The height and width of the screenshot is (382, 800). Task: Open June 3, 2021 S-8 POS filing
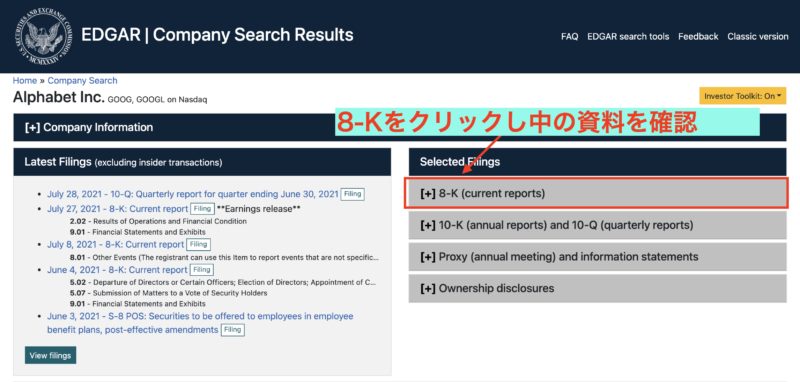[200, 323]
